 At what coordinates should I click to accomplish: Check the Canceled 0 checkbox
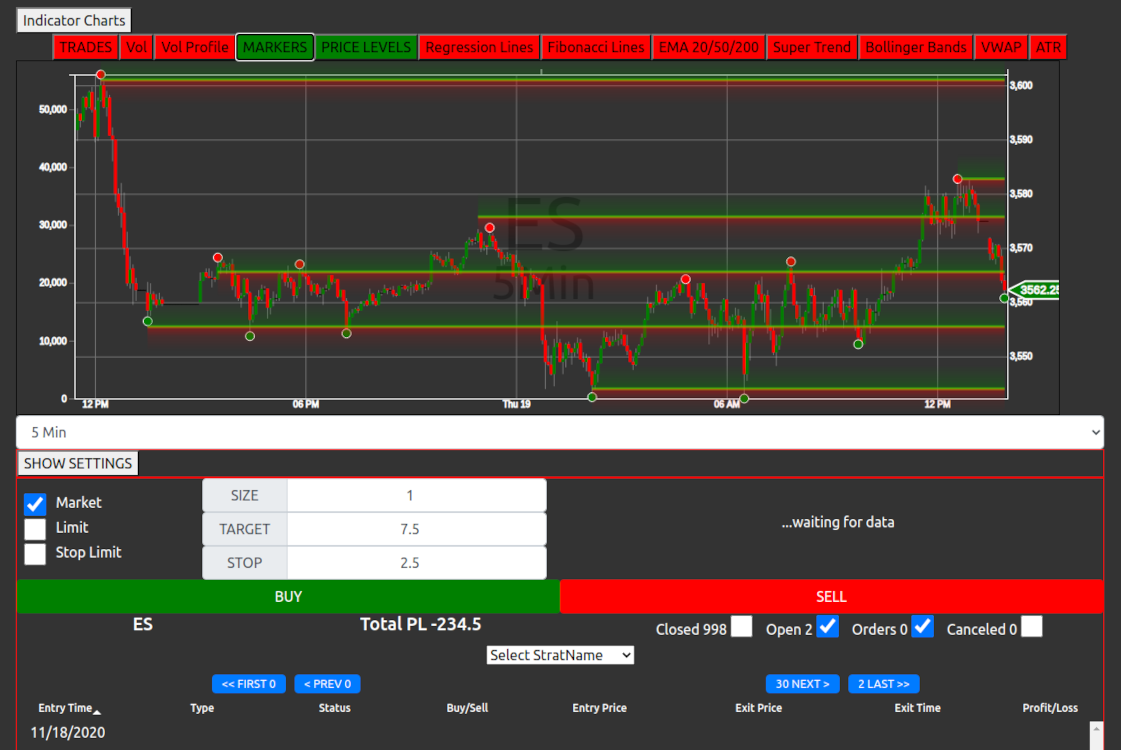point(1032,627)
